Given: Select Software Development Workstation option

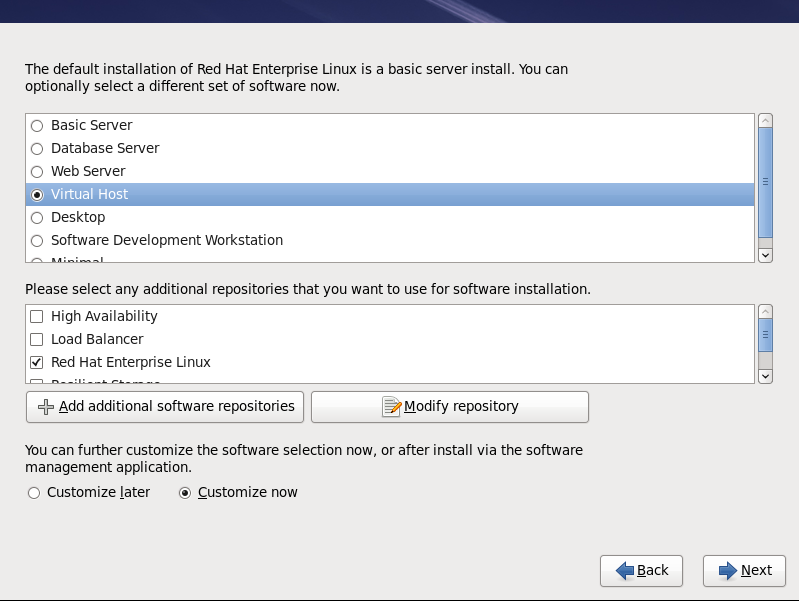Looking at the screenshot, I should [x=37, y=241].
